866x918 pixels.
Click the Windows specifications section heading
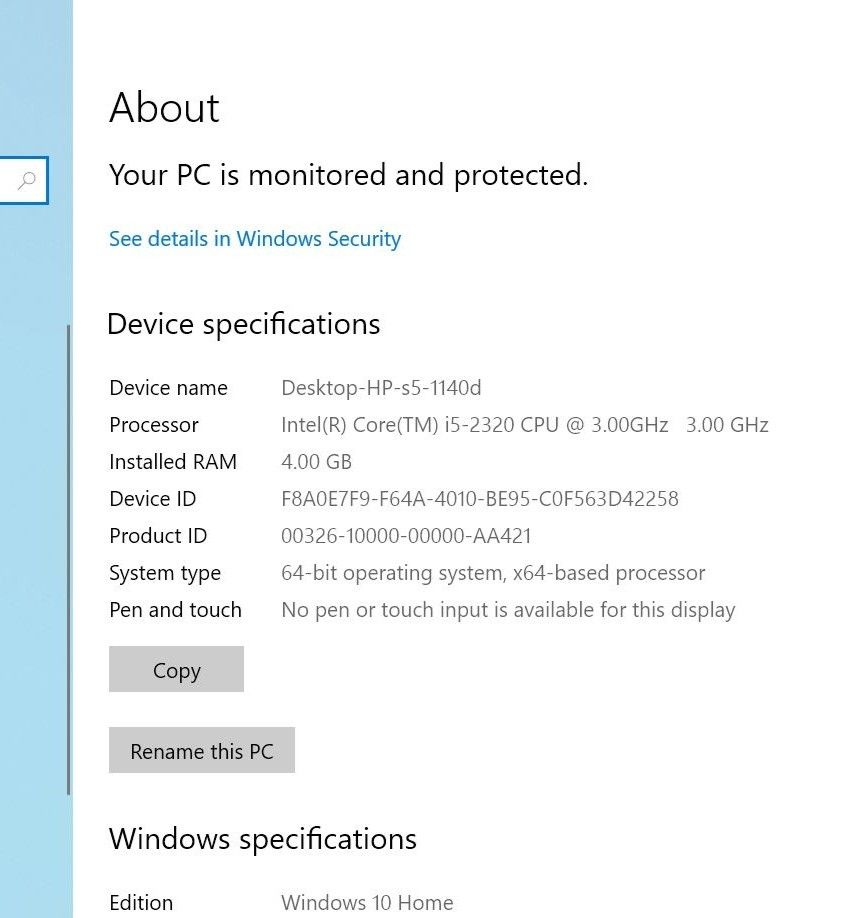tap(263, 840)
